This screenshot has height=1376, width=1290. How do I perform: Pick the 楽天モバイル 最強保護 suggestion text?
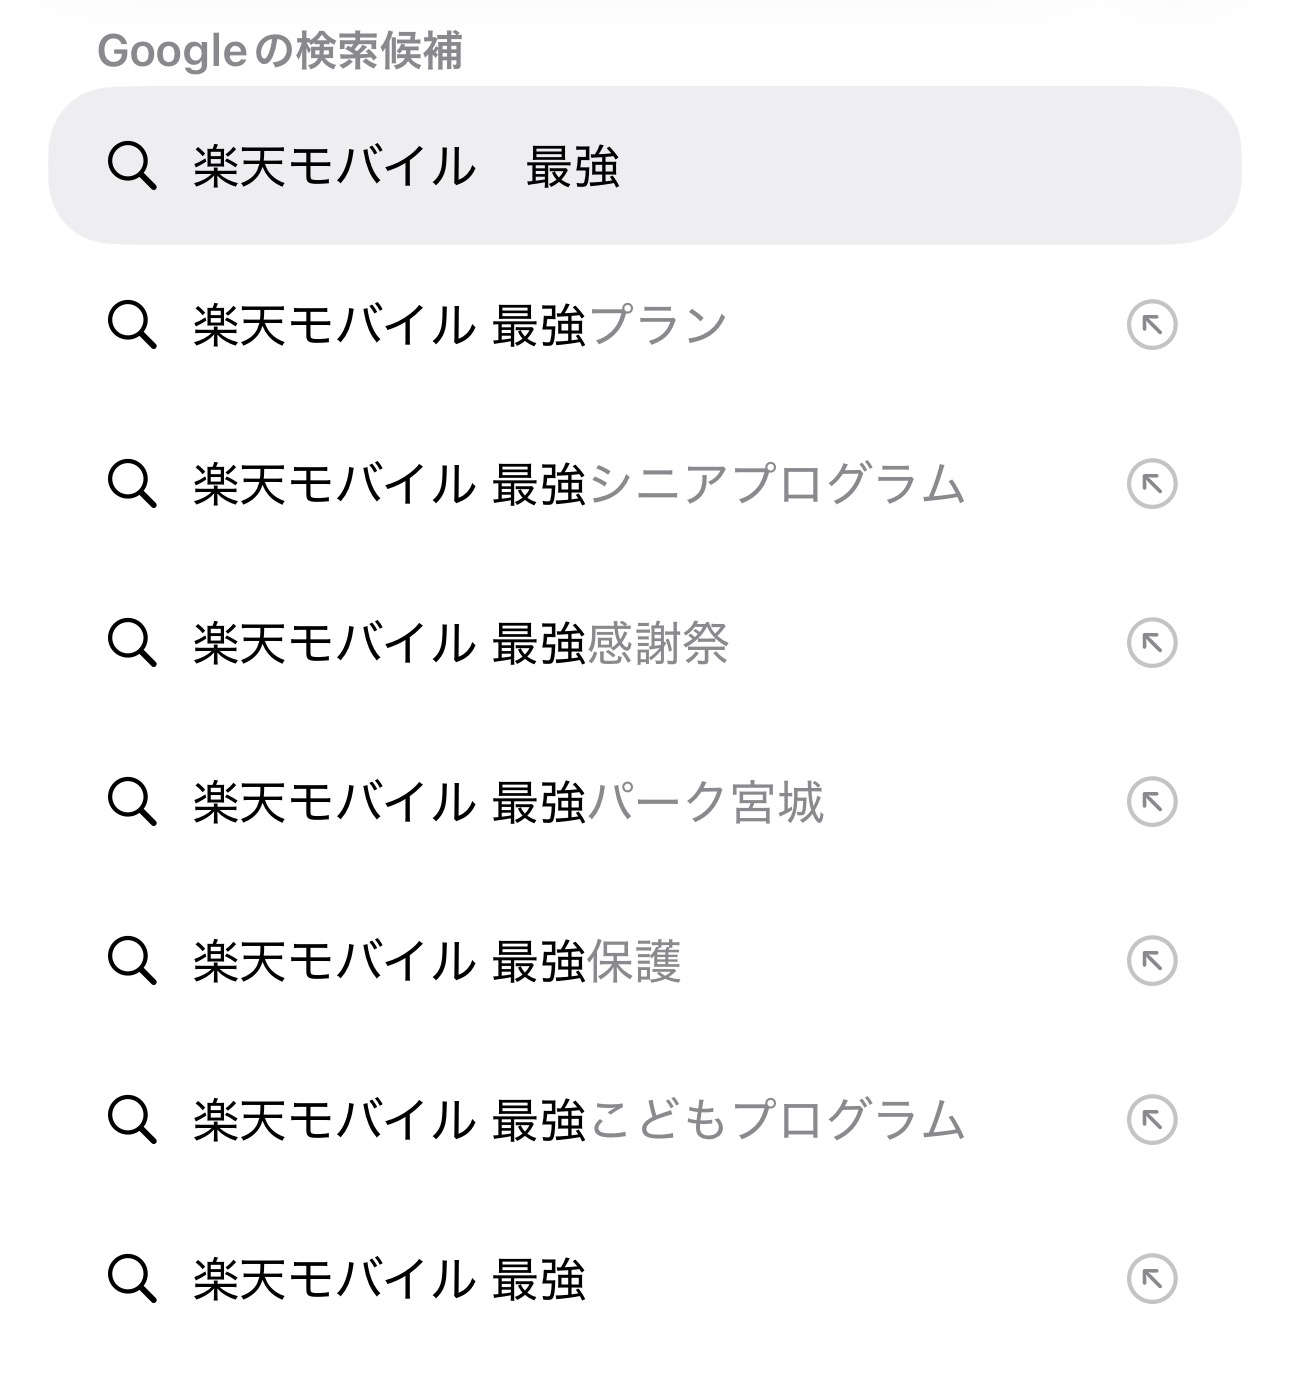coord(436,962)
